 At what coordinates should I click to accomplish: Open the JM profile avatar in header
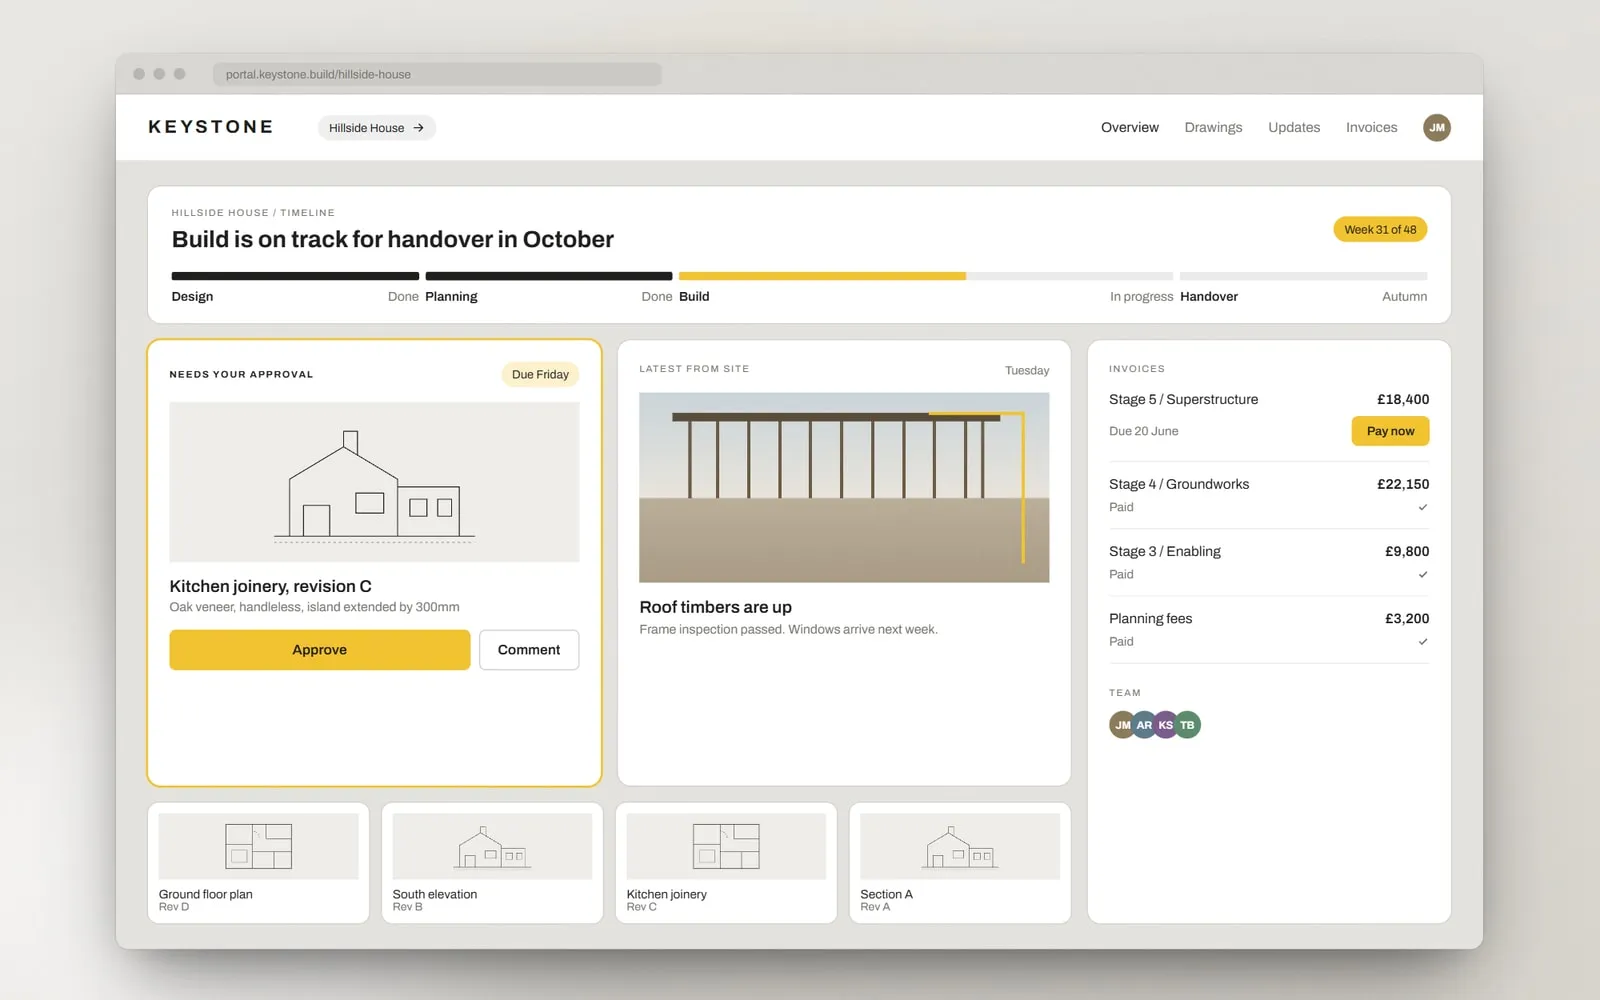[1437, 127]
